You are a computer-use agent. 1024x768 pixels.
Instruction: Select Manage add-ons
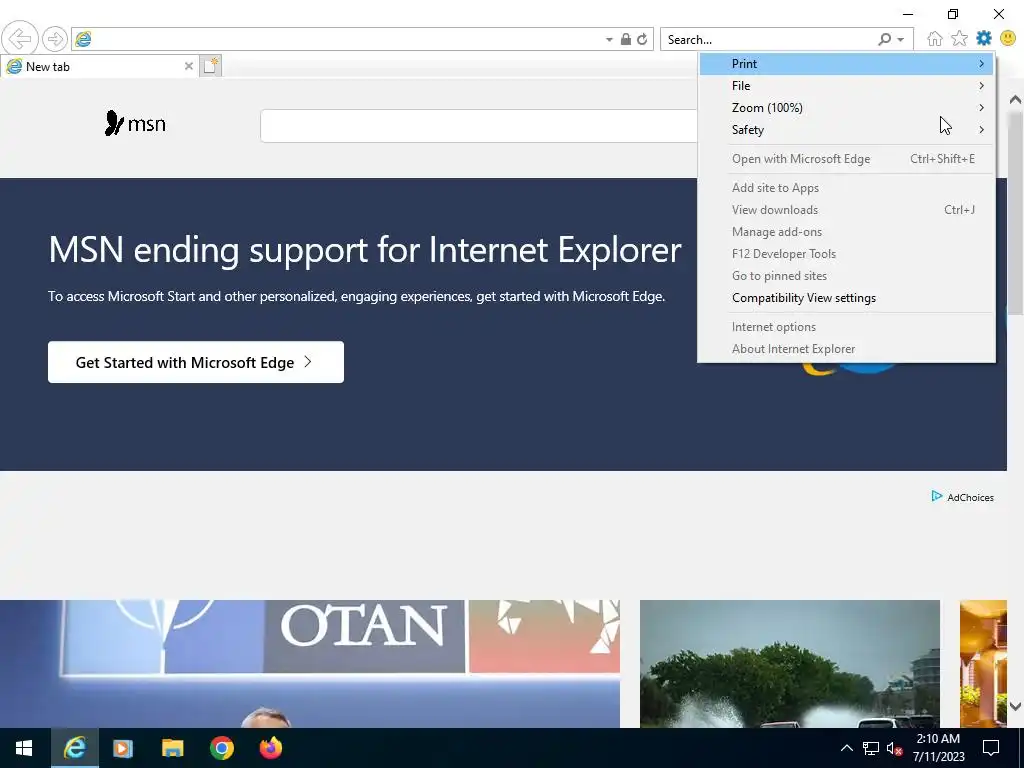[846, 232]
